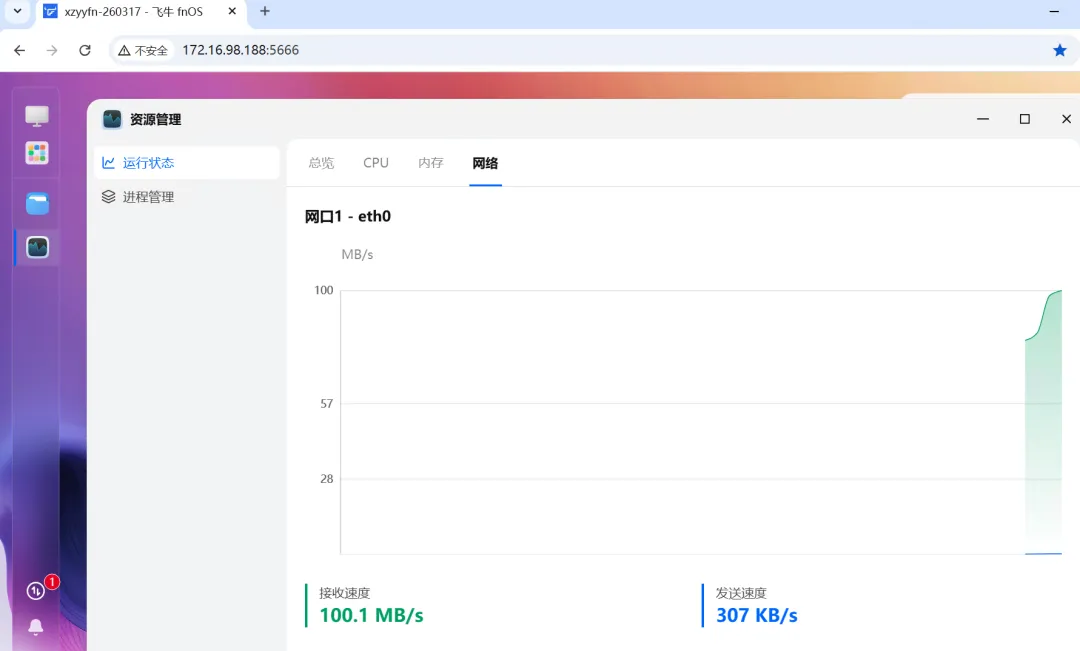Maximize the 资源管理 window
Viewport: 1080px width, 651px height.
[x=1025, y=119]
